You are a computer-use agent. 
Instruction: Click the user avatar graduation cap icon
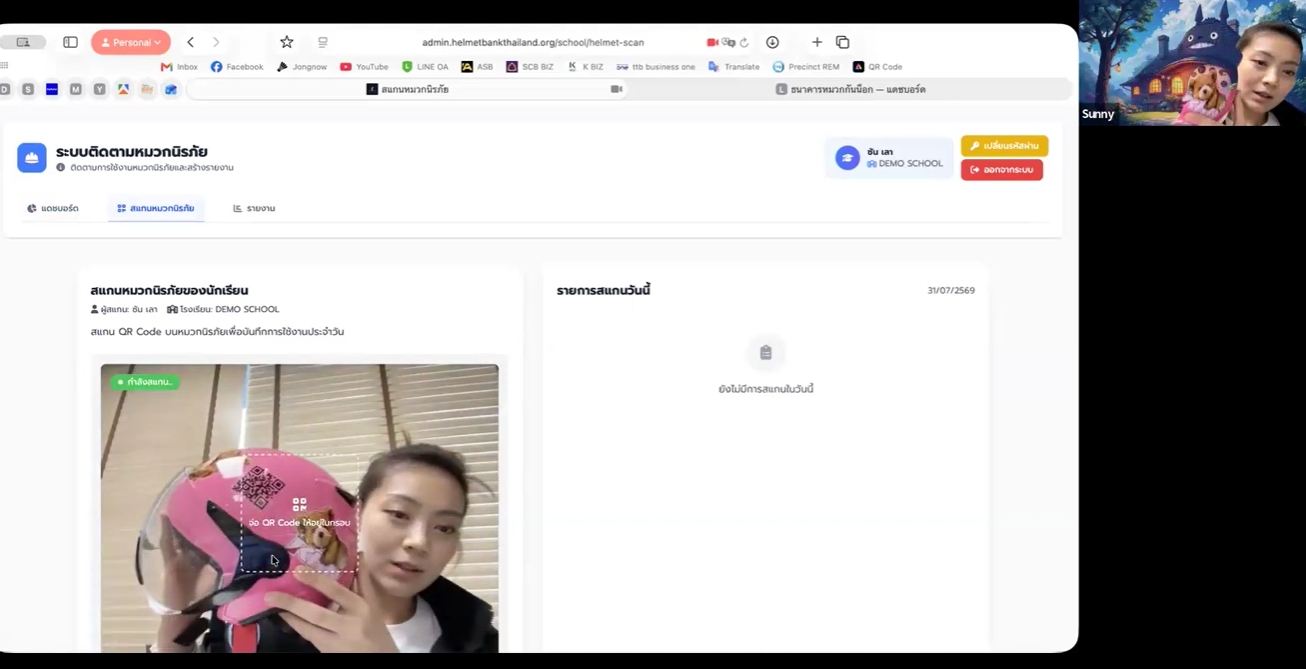[847, 158]
